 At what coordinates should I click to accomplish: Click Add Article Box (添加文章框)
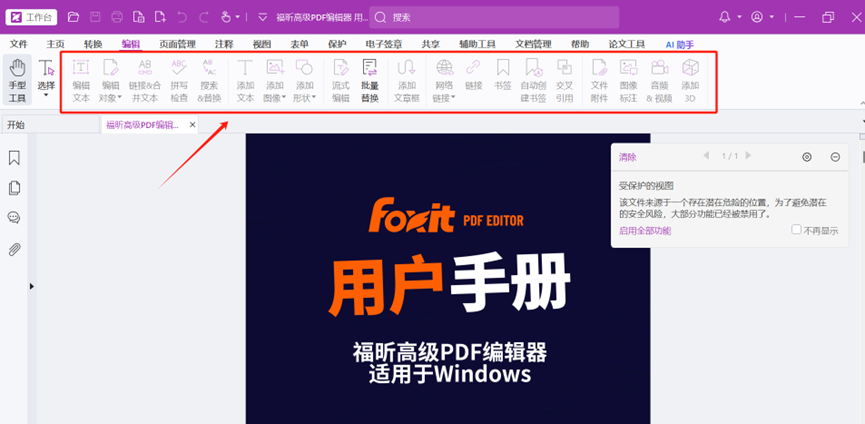click(407, 81)
